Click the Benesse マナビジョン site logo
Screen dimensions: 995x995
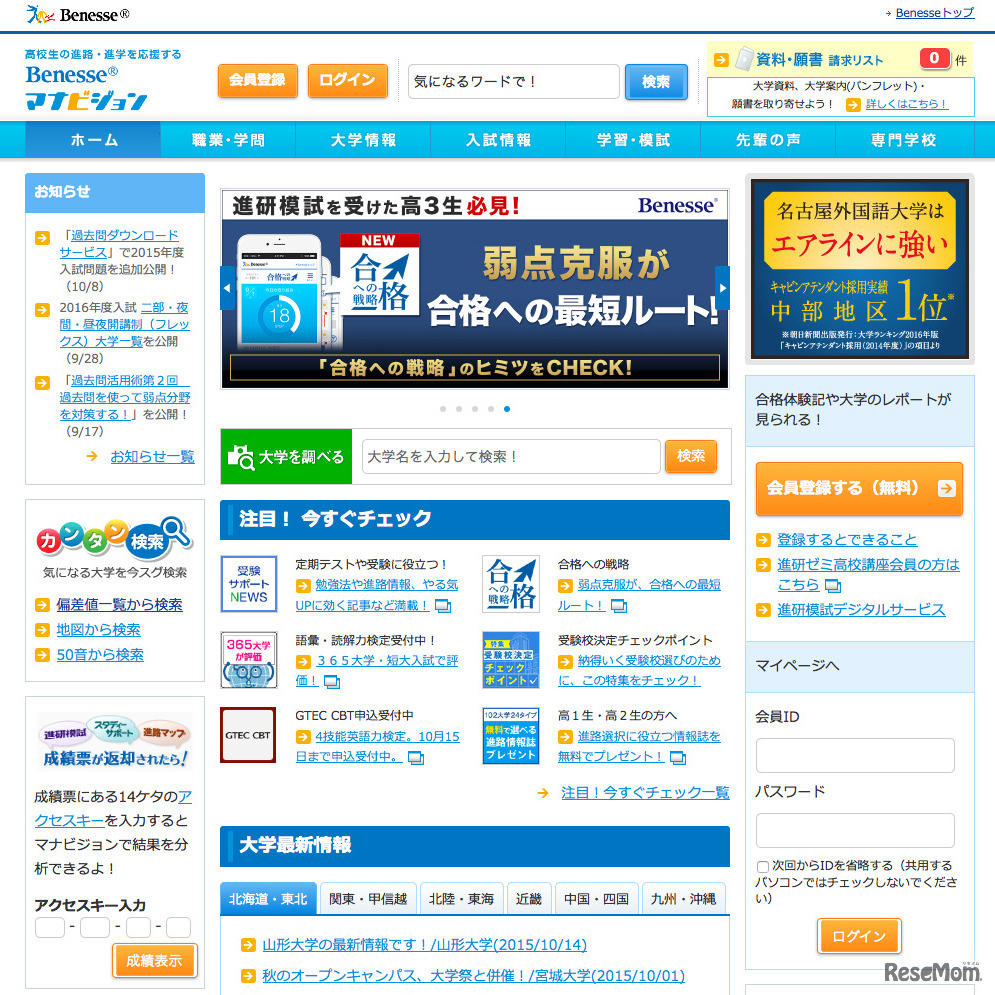87,88
